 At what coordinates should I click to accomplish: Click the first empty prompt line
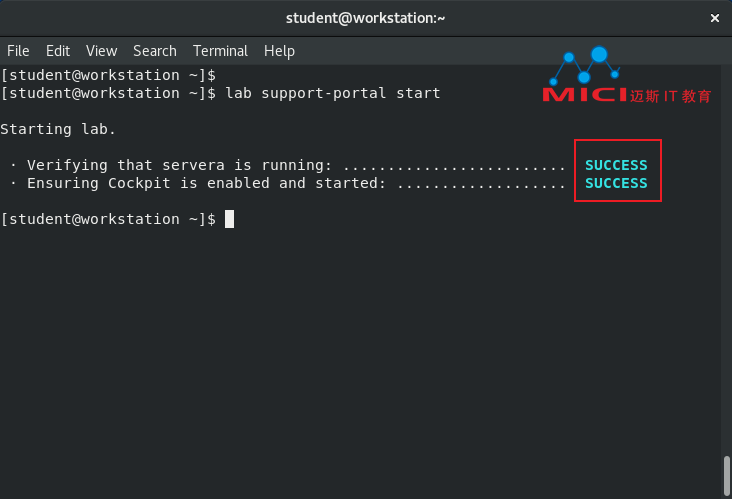click(x=108, y=75)
